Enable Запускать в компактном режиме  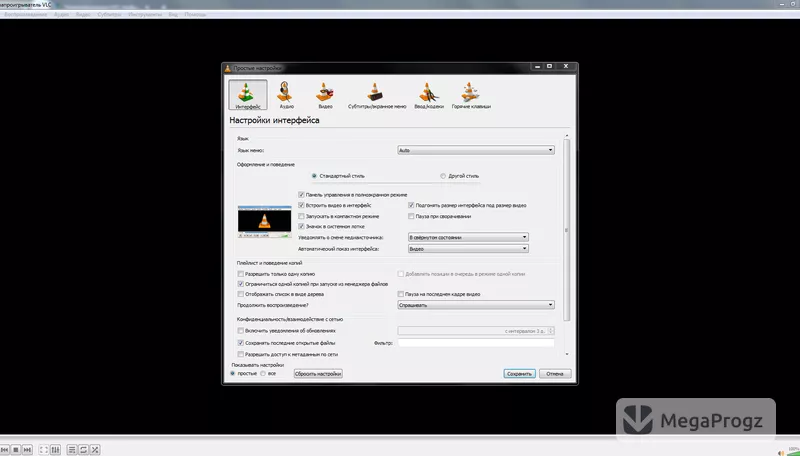(x=301, y=216)
